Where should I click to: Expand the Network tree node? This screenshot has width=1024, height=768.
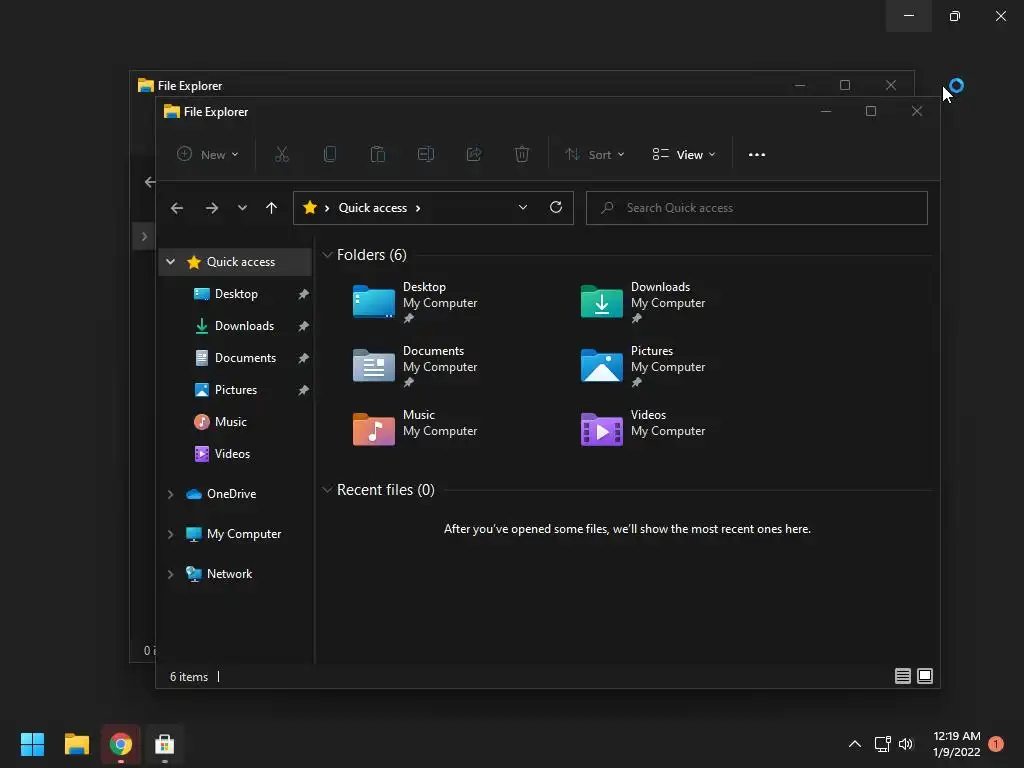[170, 574]
